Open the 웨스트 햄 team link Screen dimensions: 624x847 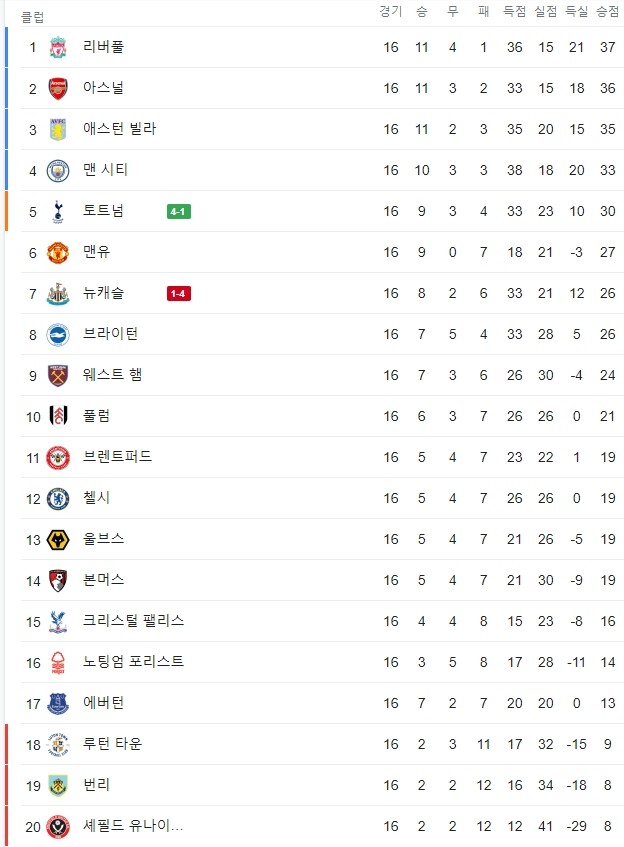tap(112, 375)
